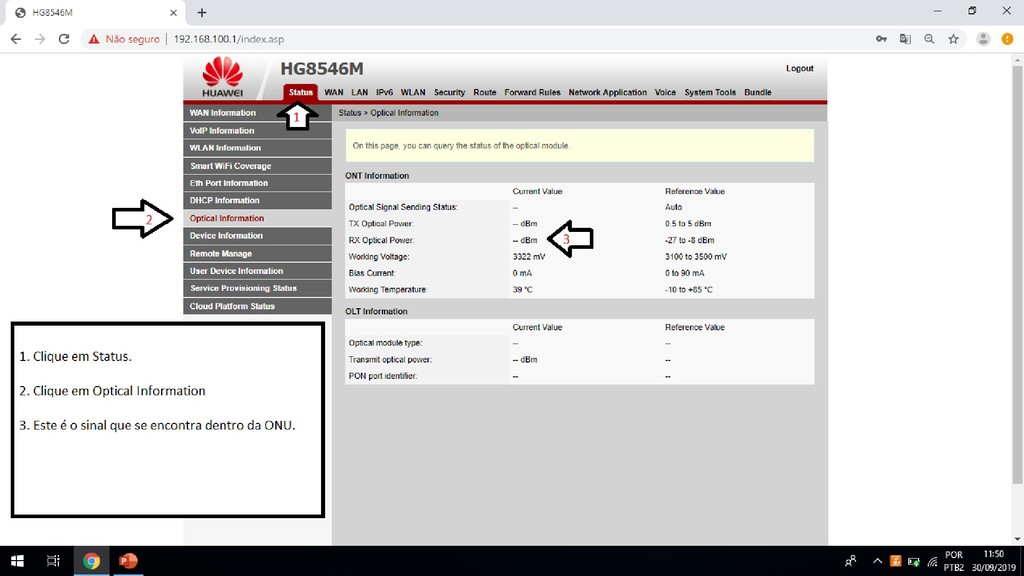Open WAN Information in the sidebar

257,113
